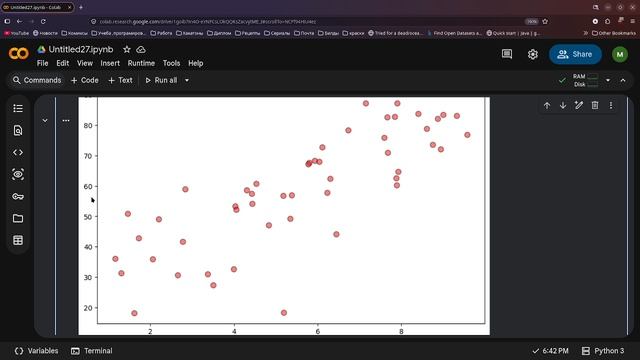Viewport: 640px width, 360px height.
Task: Click the Python 3 runtime indicator
Action: tap(603, 351)
